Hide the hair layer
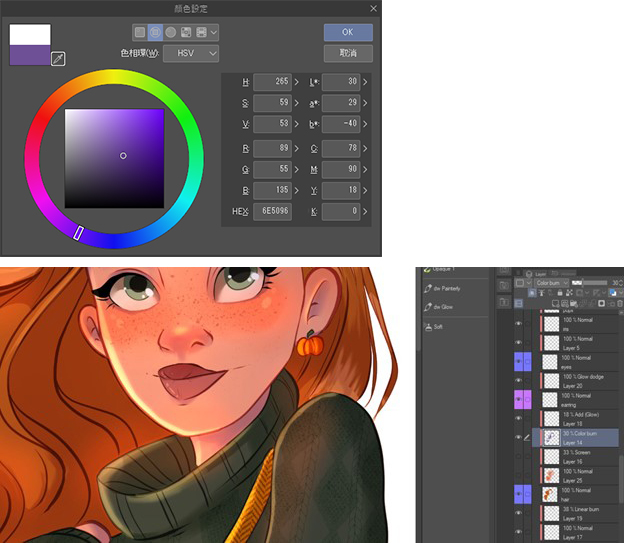Viewport: 624px width, 543px height. click(x=518, y=493)
